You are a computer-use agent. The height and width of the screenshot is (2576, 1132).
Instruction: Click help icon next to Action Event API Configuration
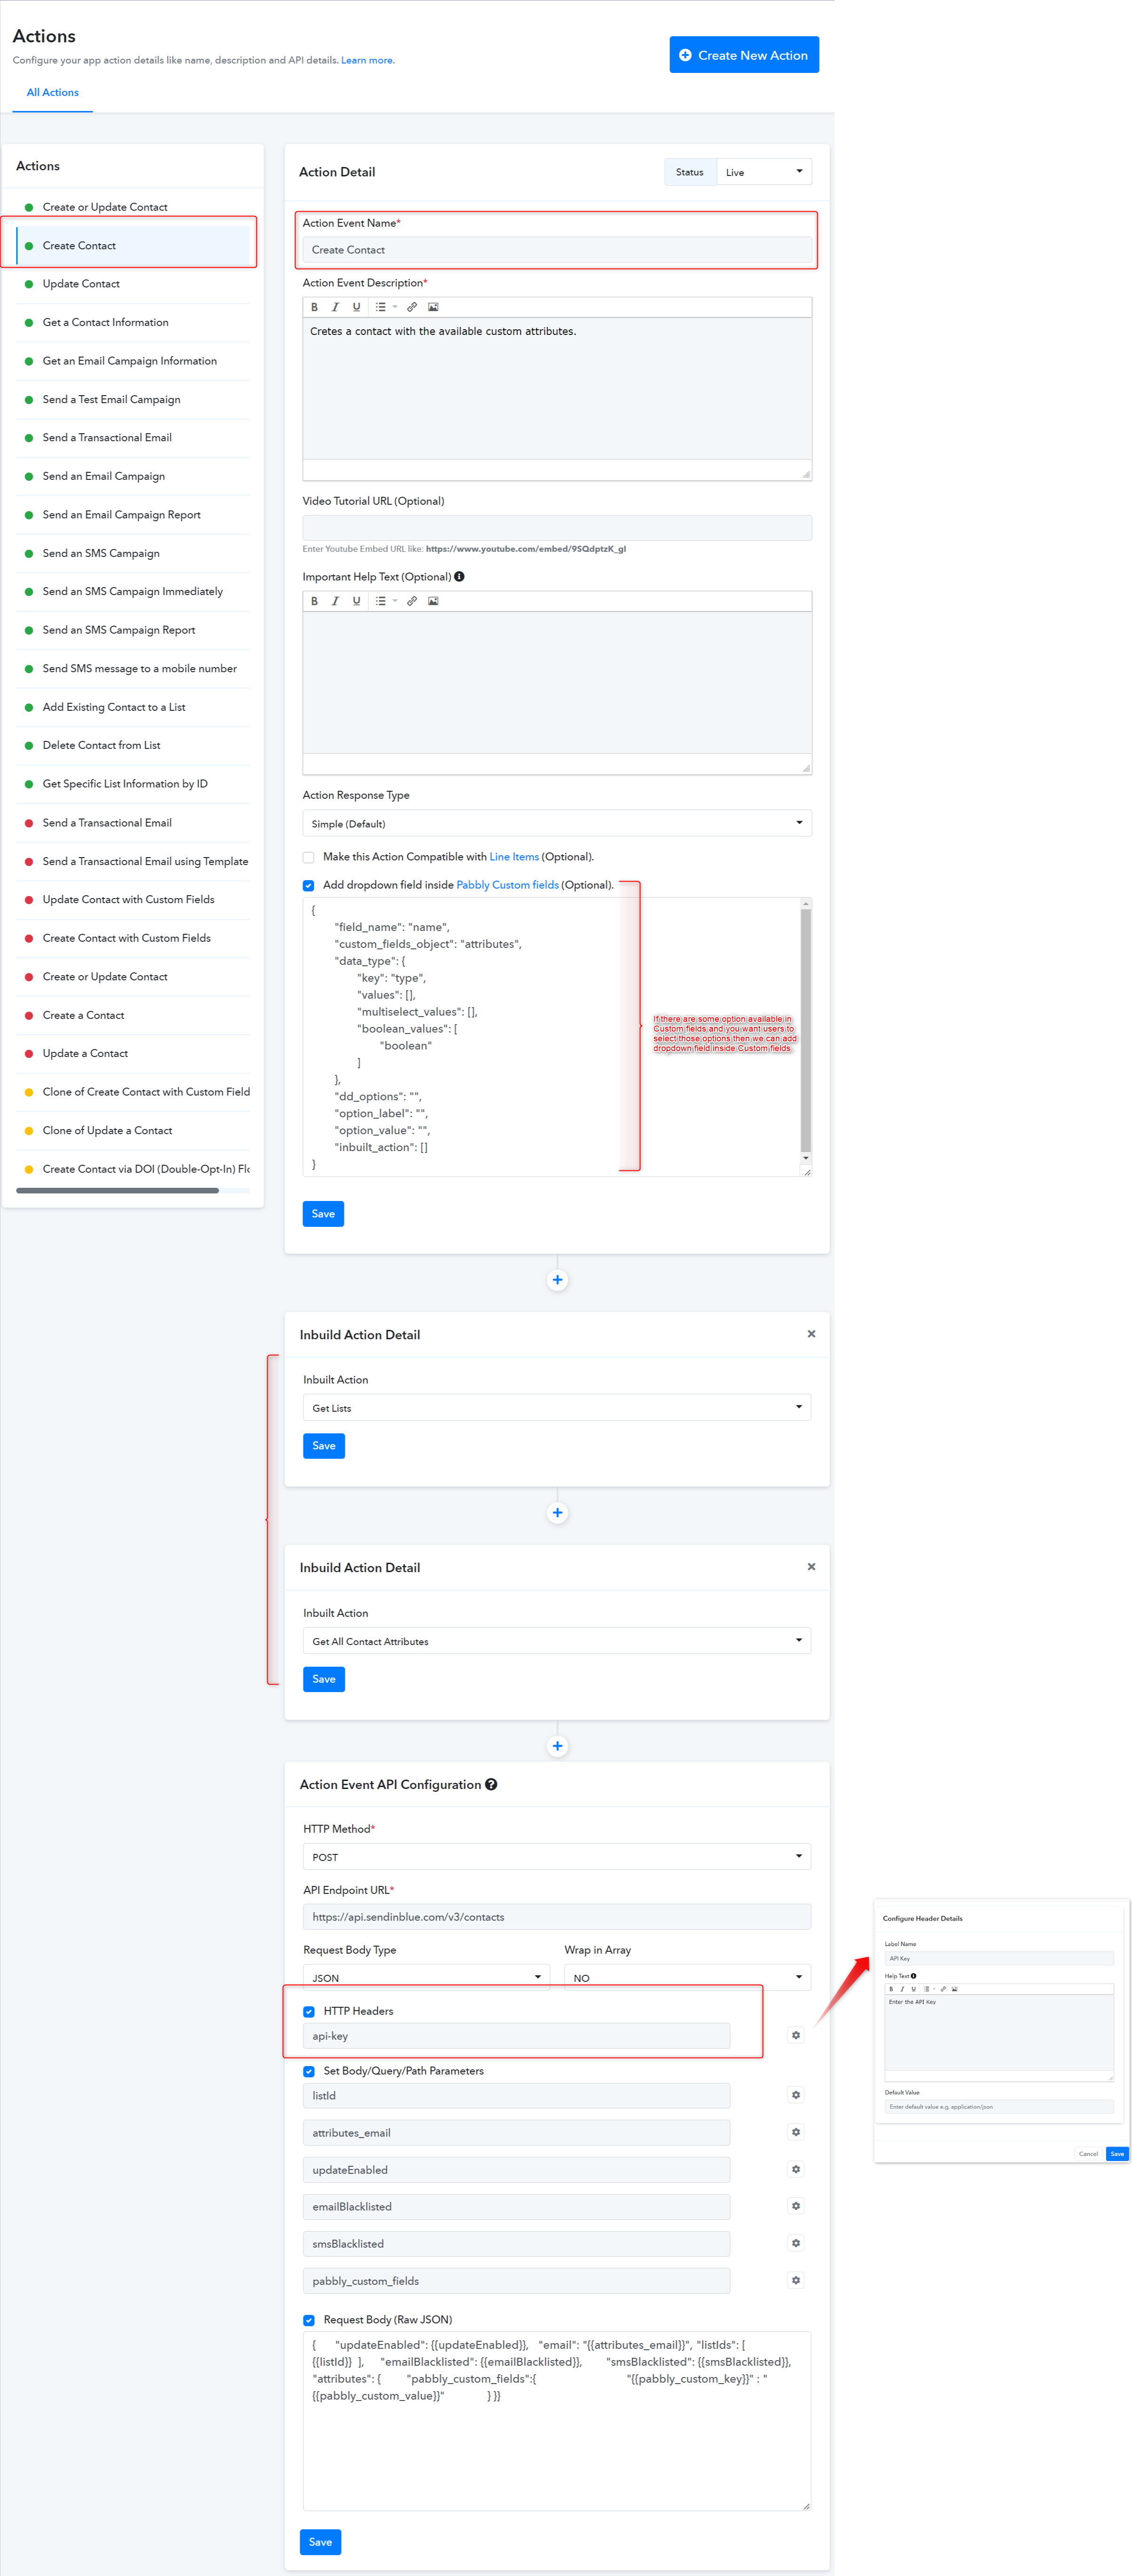(x=491, y=1785)
